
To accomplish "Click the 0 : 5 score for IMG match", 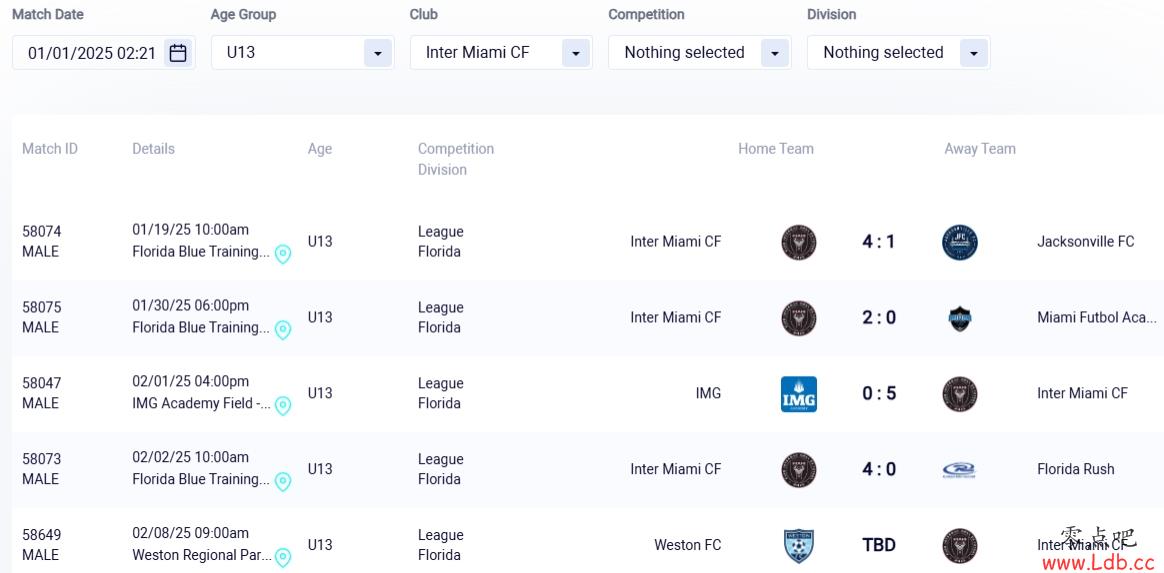I will click(x=879, y=393).
